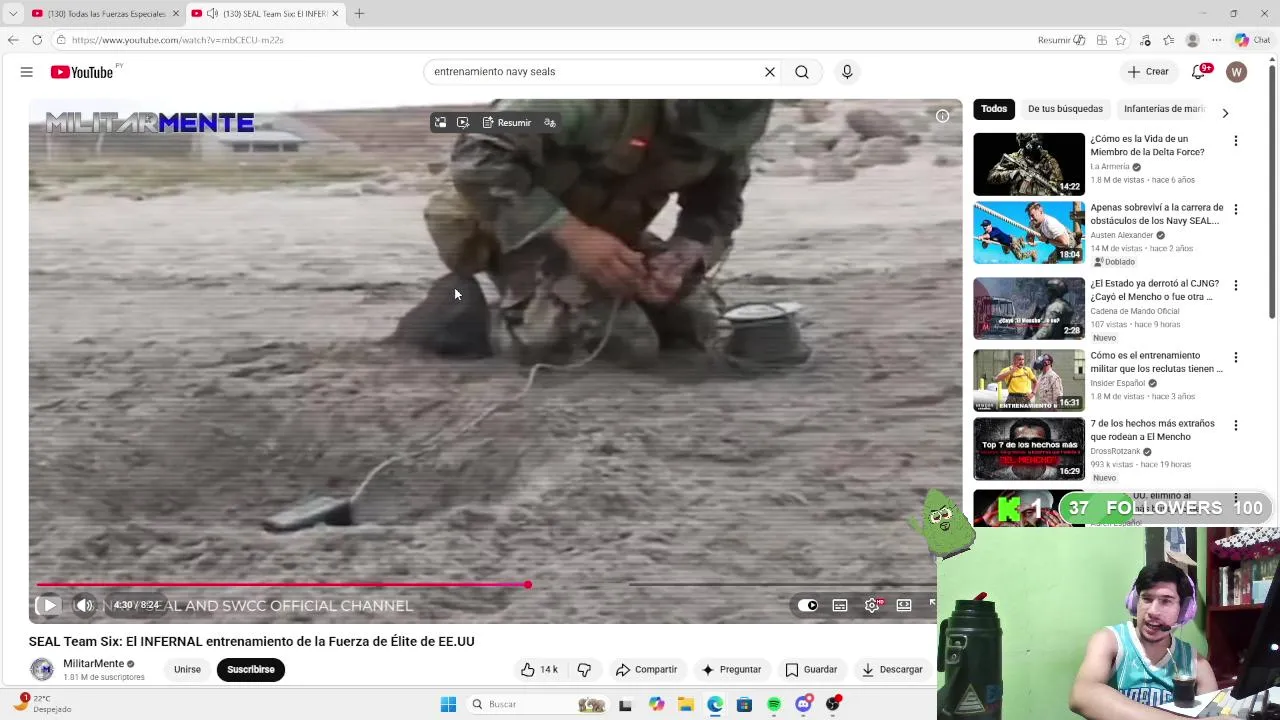This screenshot has width=1280, height=720.
Task: Dislike the video with thumbs down
Action: pos(585,670)
